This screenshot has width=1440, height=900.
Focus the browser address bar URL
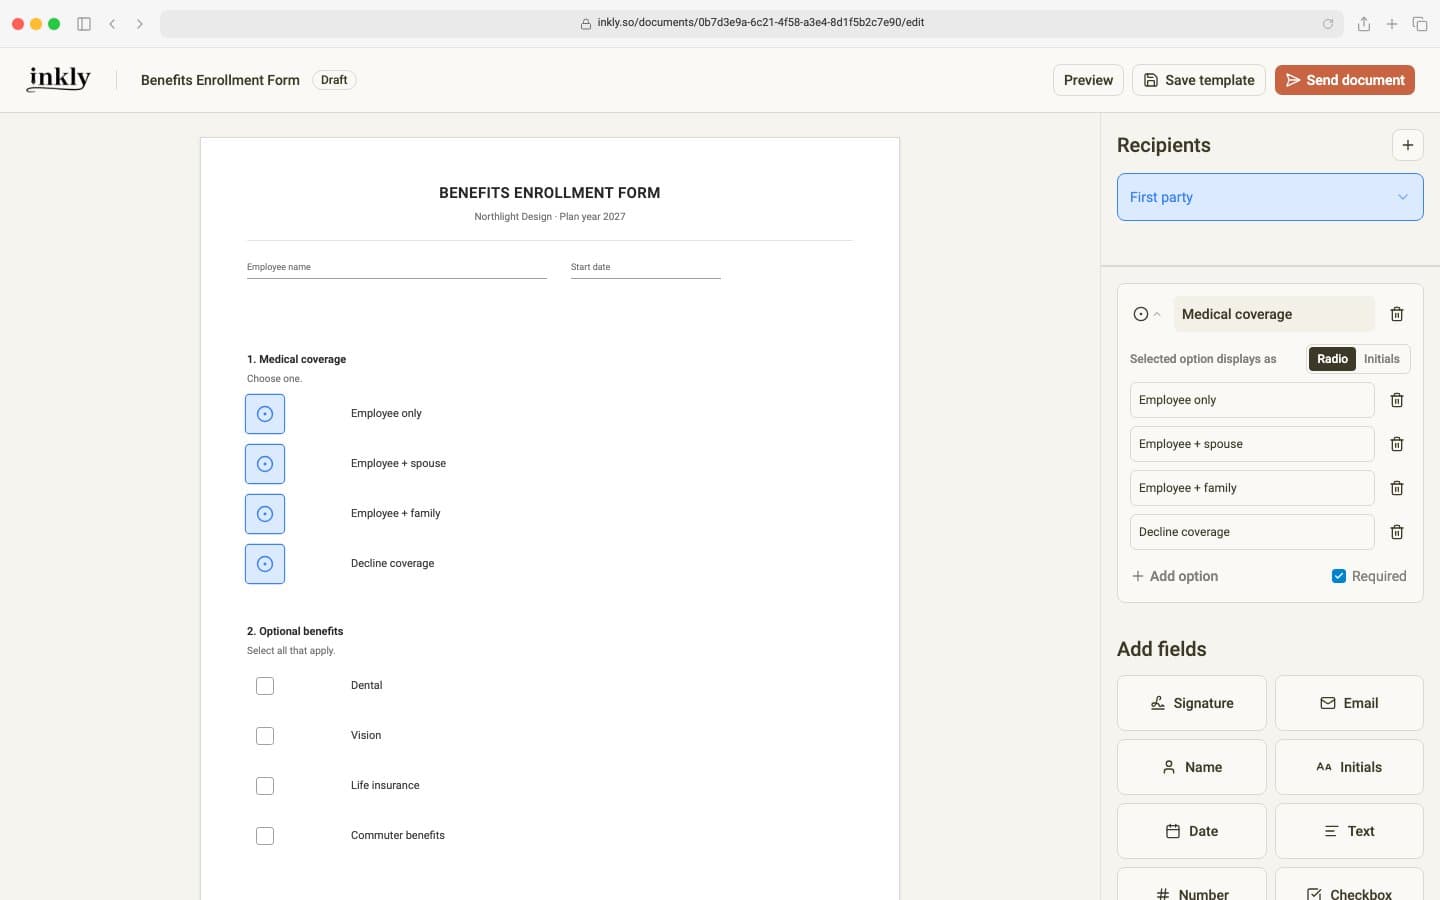[752, 23]
